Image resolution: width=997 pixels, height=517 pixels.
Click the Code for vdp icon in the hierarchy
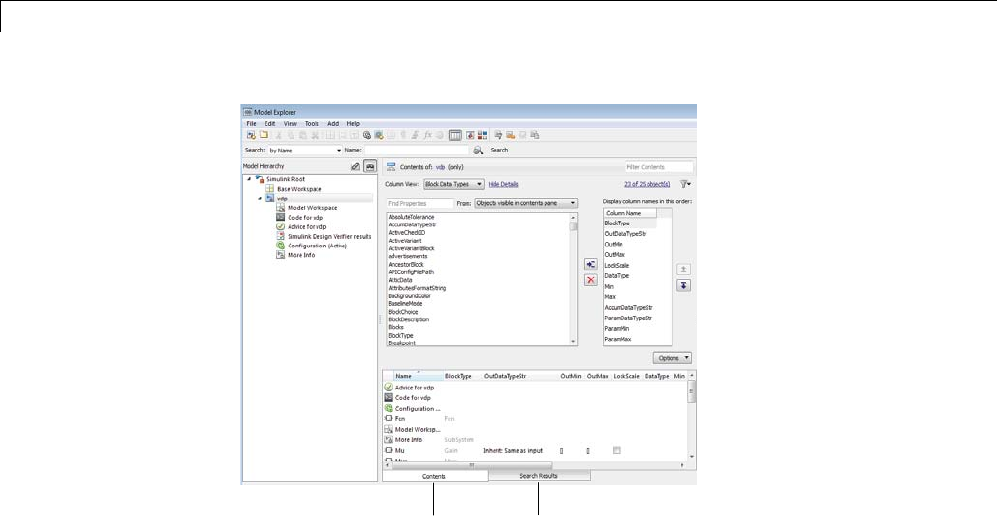[280, 217]
